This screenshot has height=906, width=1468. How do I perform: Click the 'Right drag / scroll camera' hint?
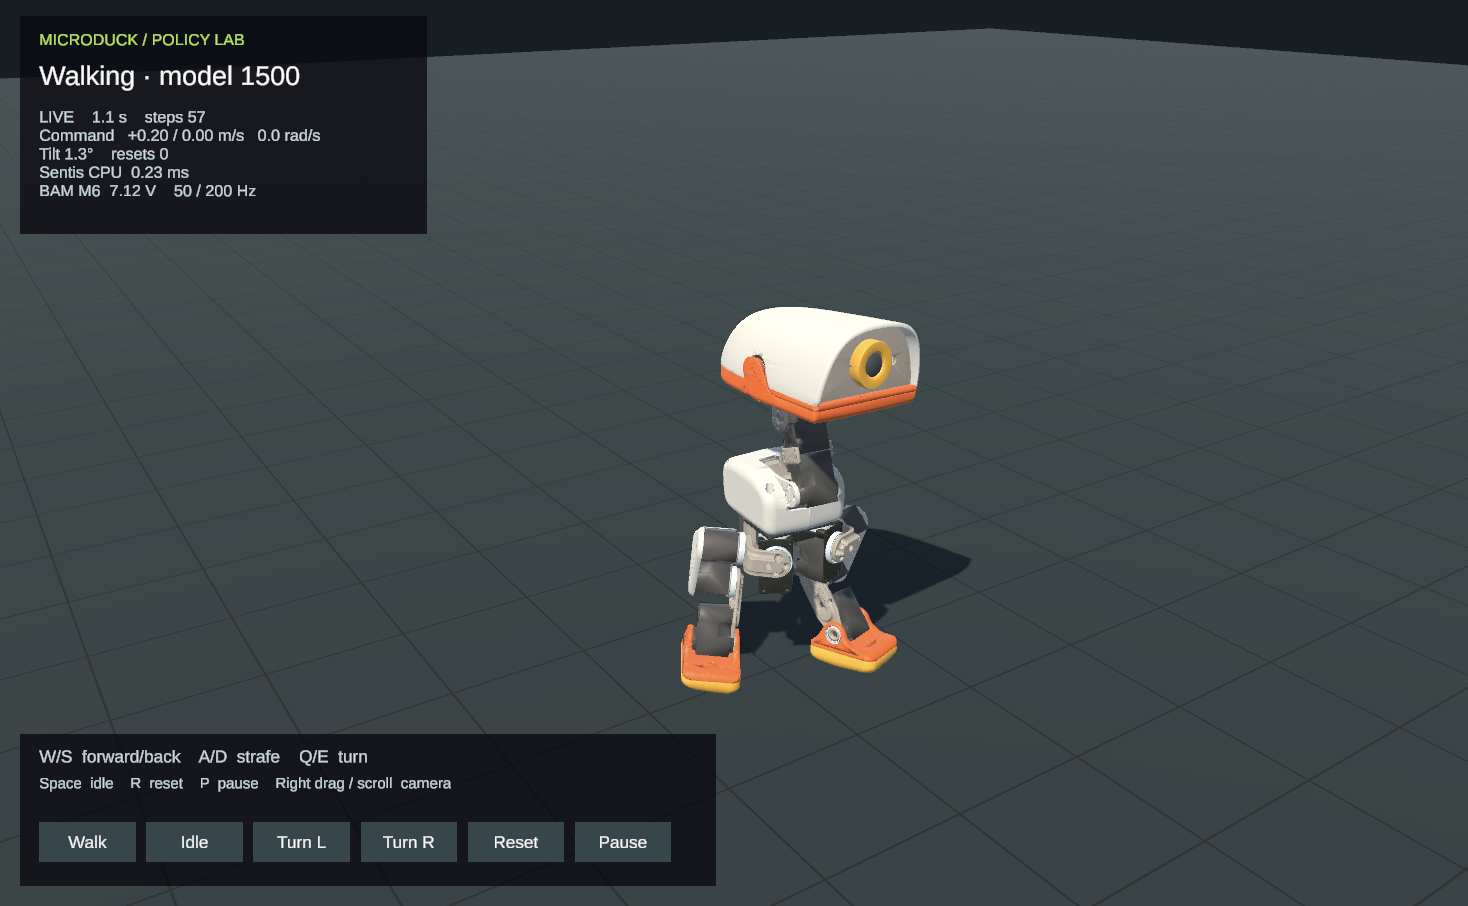coord(363,783)
